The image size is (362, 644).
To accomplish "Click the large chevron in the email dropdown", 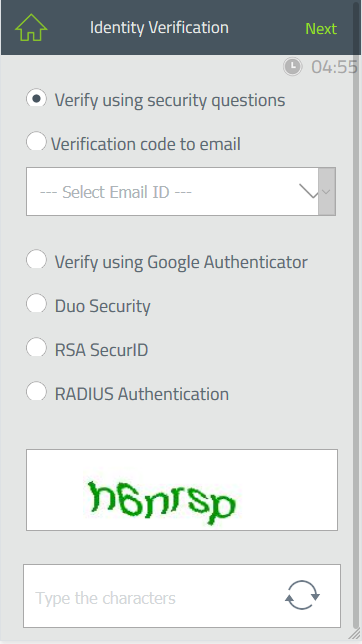I will tap(309, 191).
